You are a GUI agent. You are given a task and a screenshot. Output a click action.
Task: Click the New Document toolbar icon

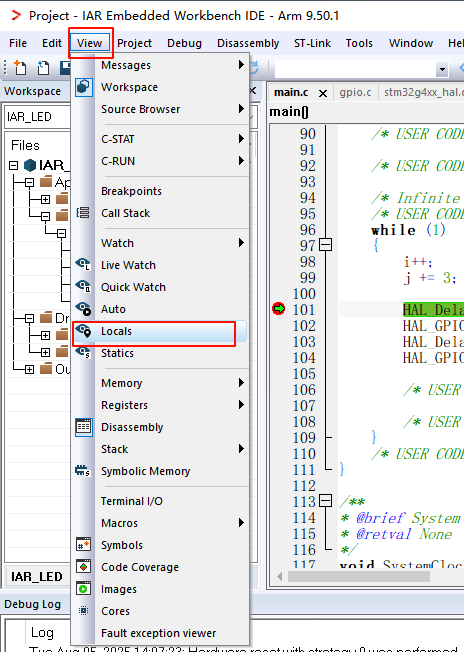pyautogui.click(x=20, y=68)
